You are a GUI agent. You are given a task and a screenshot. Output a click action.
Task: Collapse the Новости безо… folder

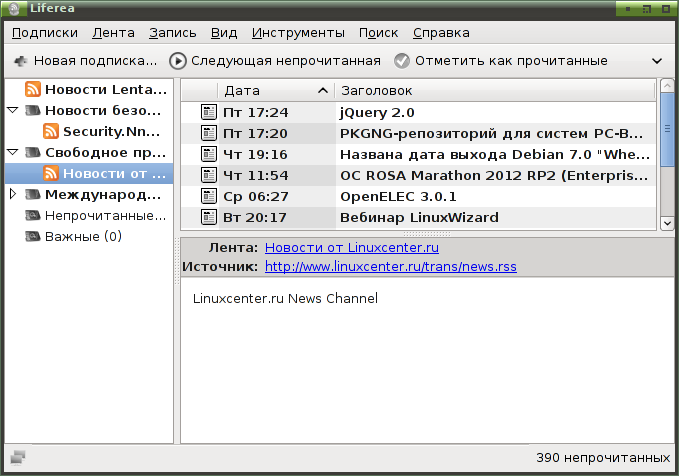point(13,110)
